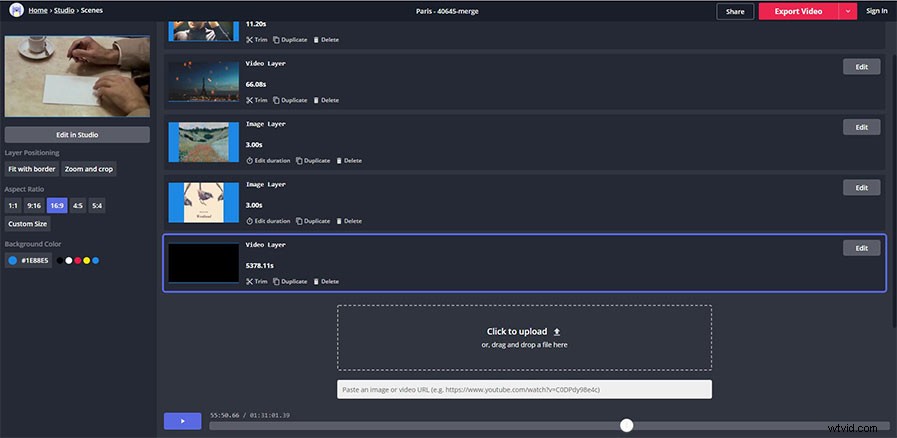
Task: Click the Share button
Action: pyautogui.click(x=734, y=11)
